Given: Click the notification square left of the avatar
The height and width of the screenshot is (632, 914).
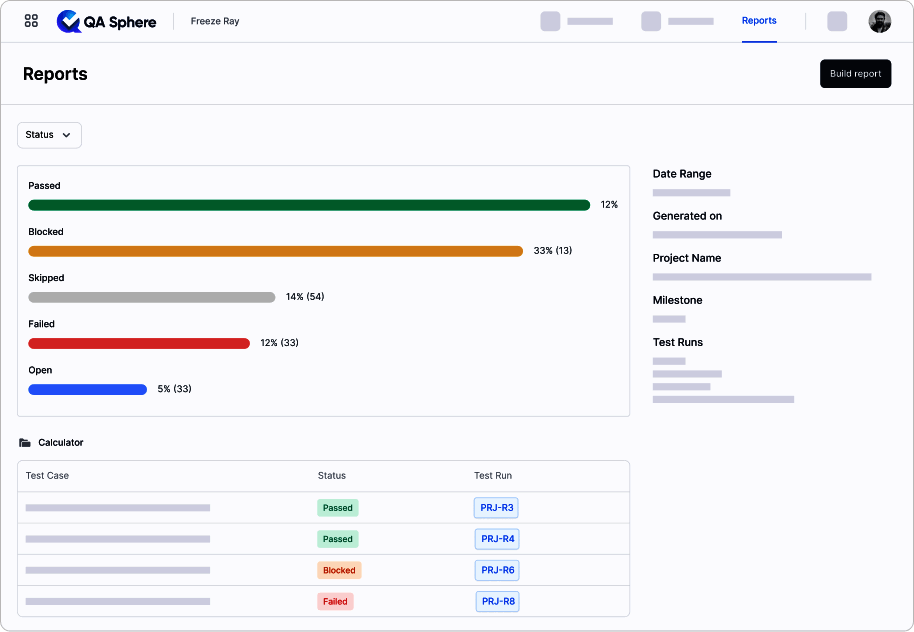Looking at the screenshot, I should click(x=836, y=21).
